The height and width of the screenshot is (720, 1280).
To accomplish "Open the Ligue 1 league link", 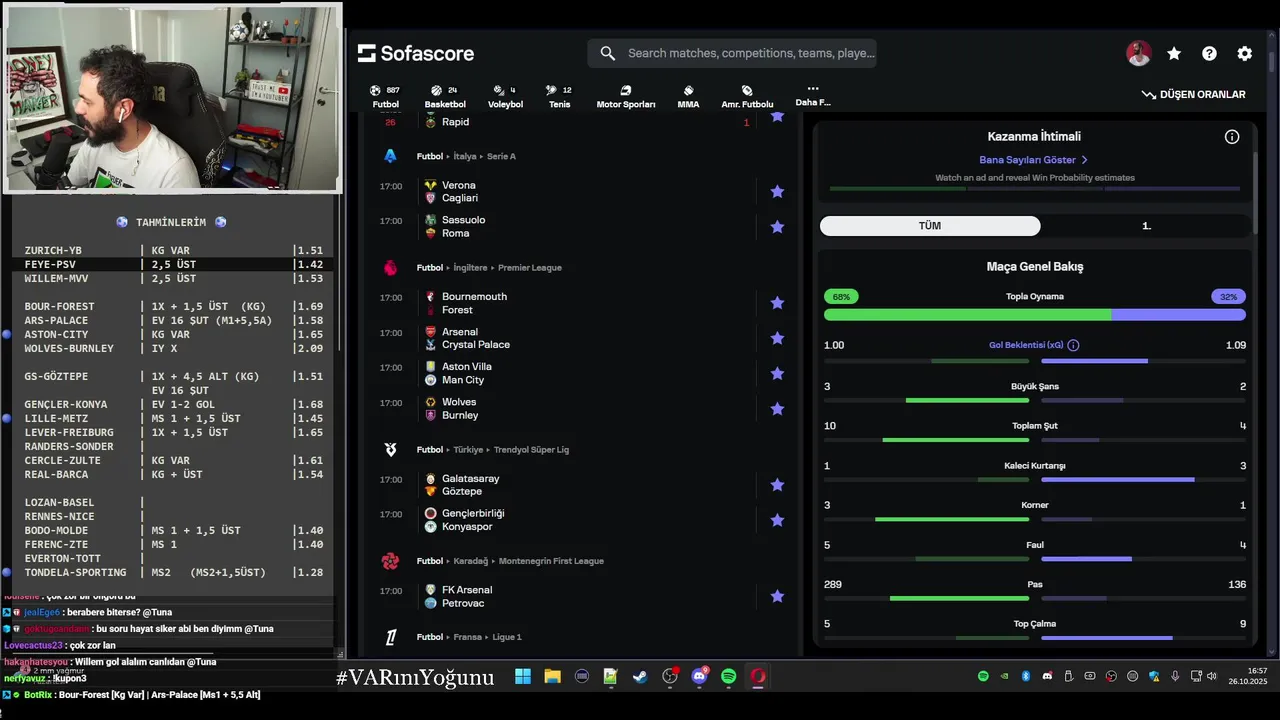I will coord(506,637).
